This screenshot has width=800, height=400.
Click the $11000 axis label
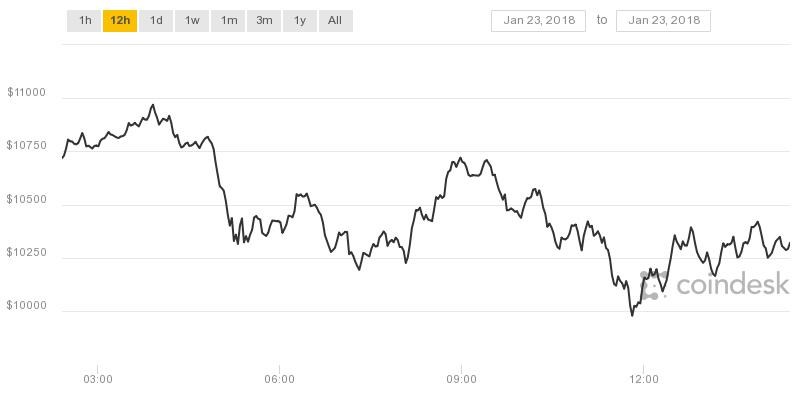click(26, 93)
